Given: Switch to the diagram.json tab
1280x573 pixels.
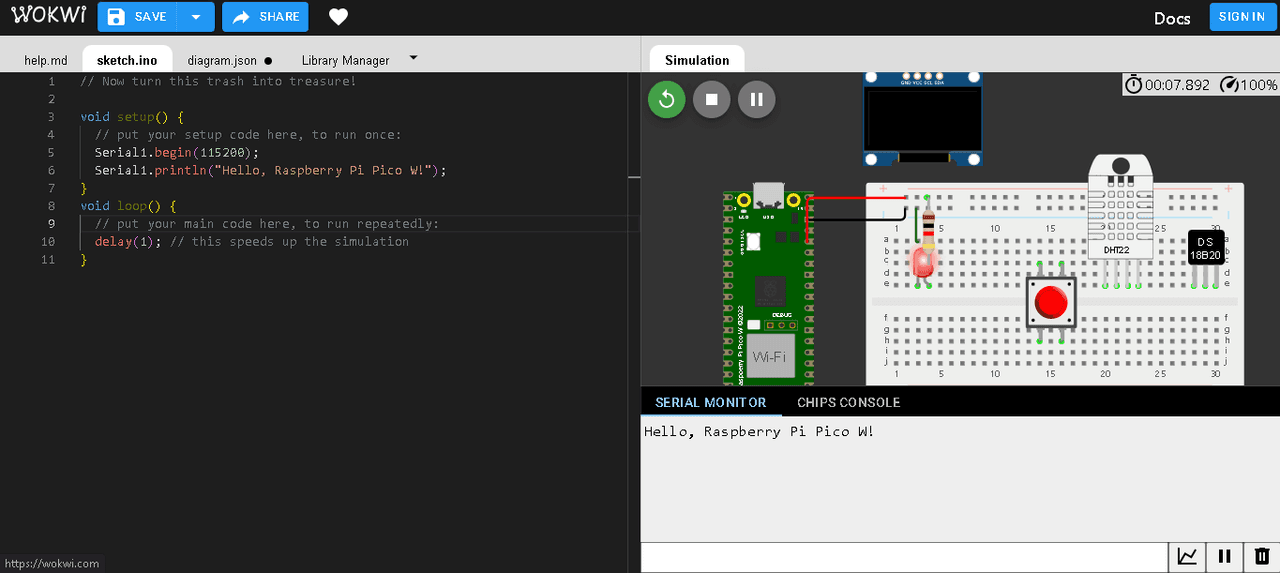Looking at the screenshot, I should pos(222,60).
